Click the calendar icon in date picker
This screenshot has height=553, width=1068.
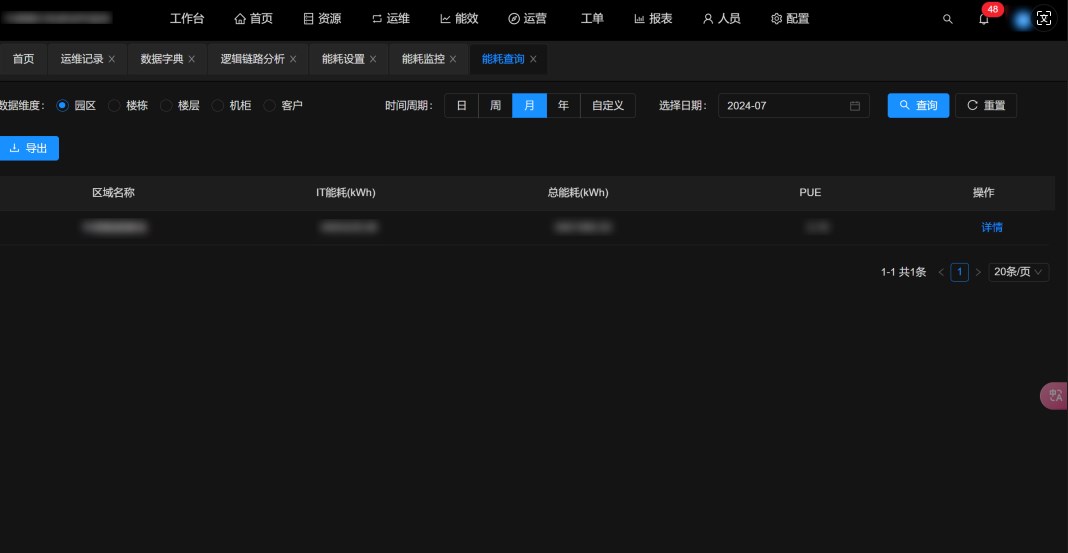[855, 106]
